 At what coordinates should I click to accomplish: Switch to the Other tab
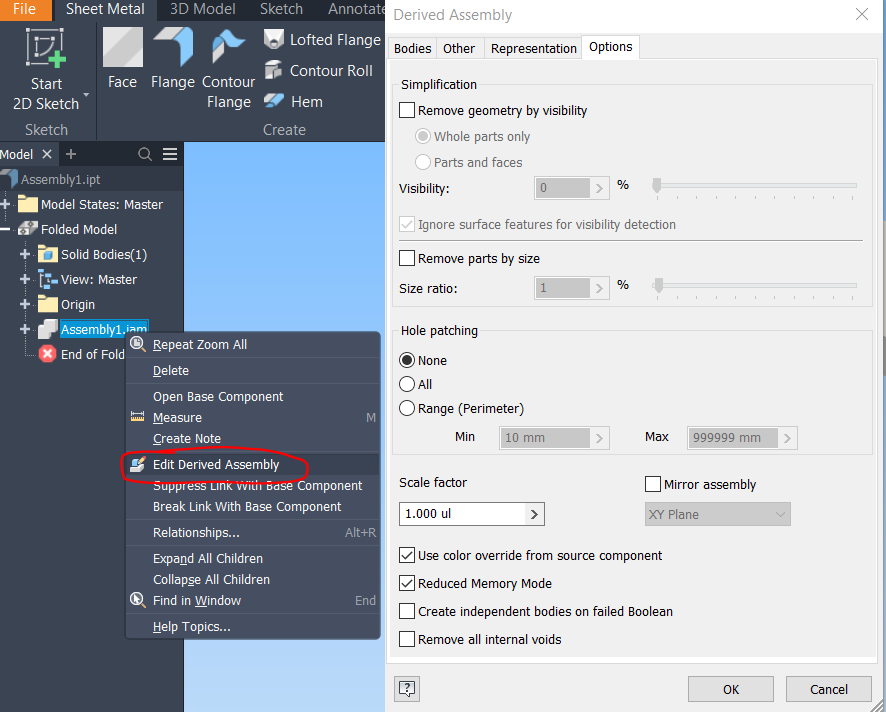click(x=459, y=49)
